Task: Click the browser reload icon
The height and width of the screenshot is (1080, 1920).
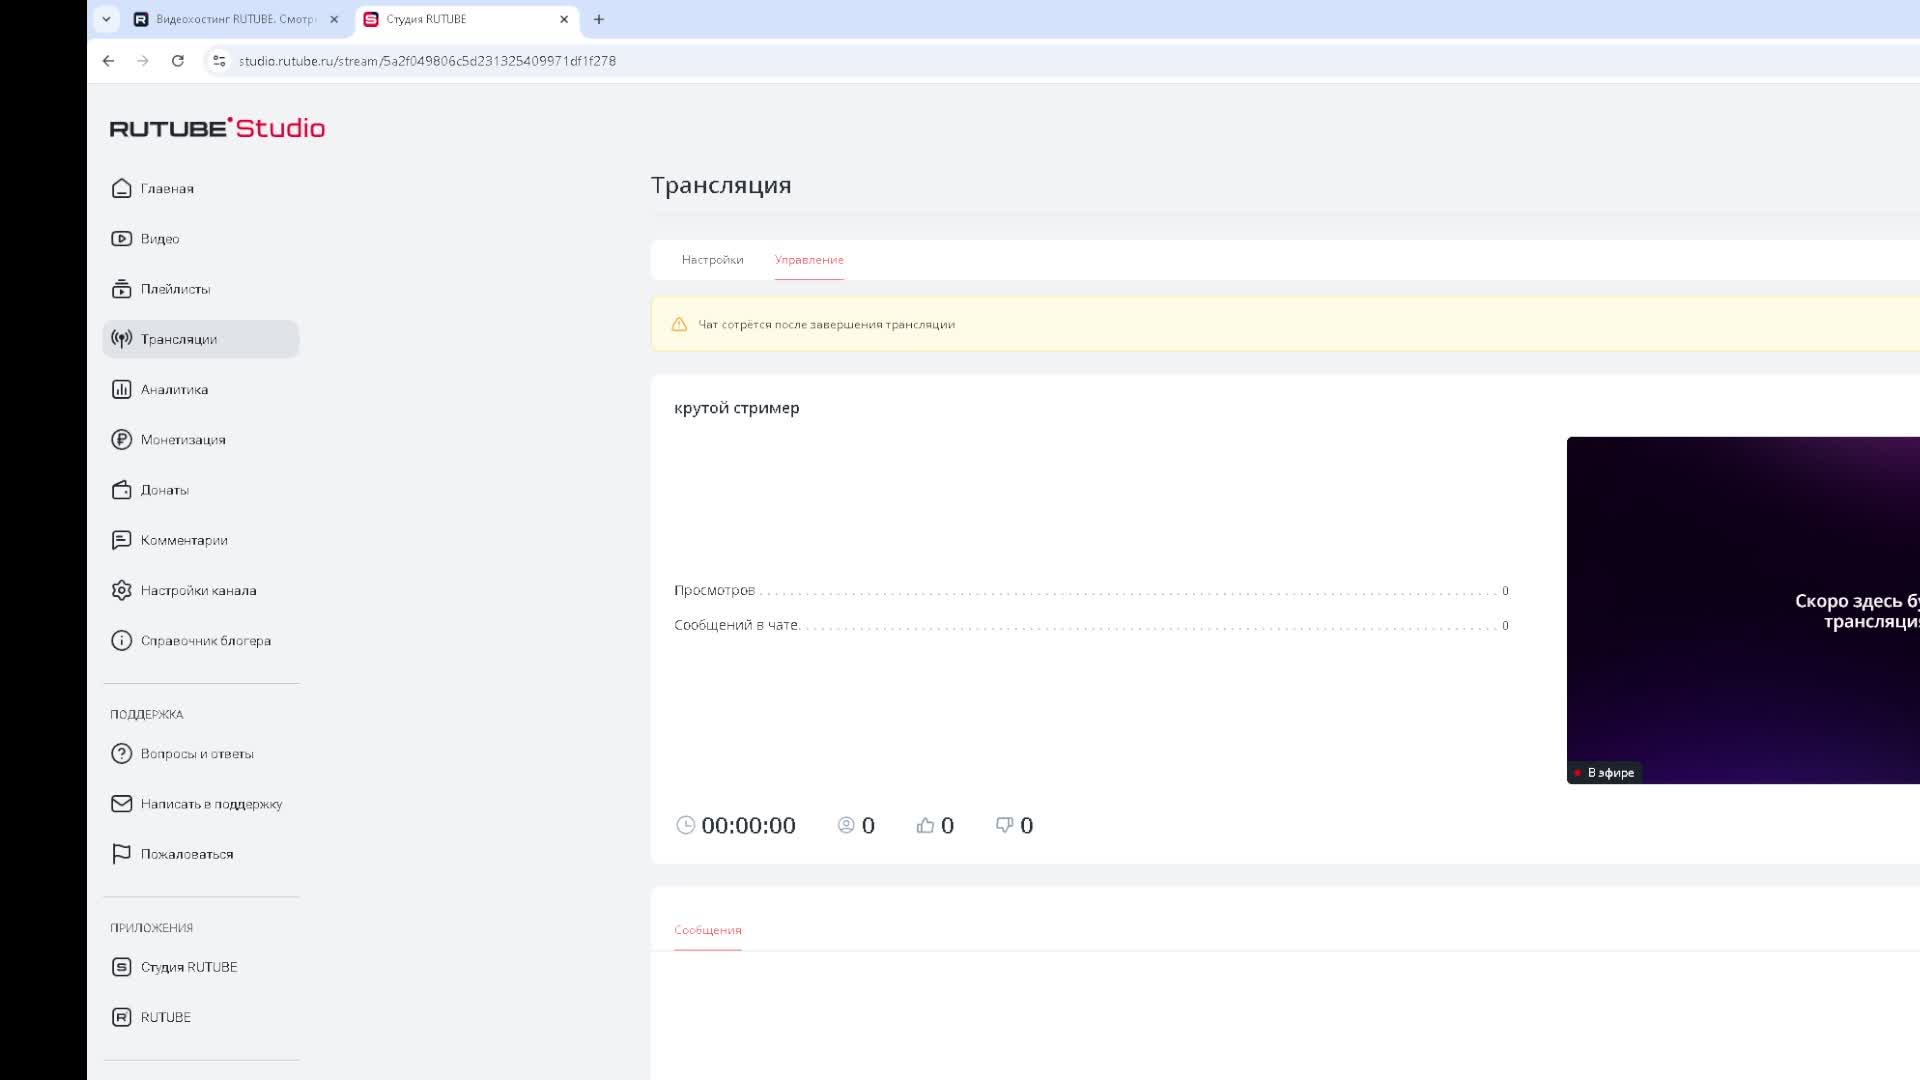Action: pos(178,61)
